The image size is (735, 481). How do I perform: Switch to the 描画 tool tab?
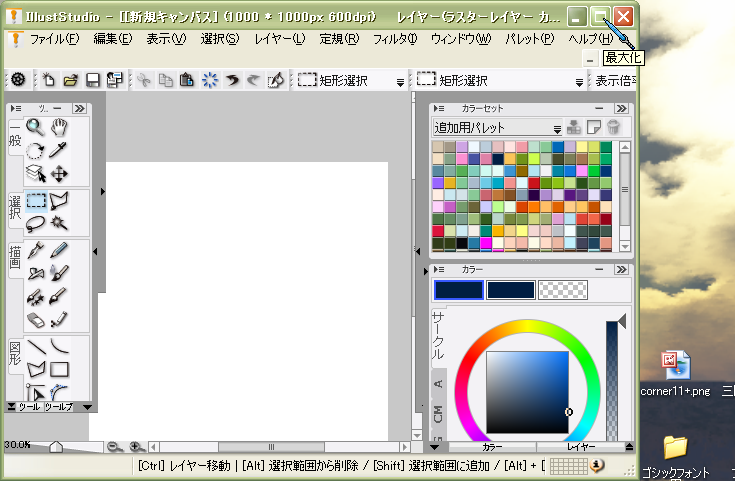(15, 259)
